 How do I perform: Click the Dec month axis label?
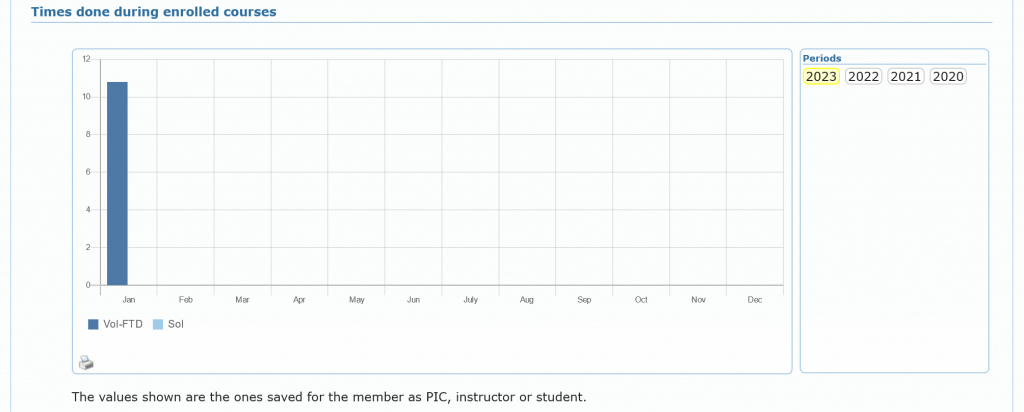(x=755, y=300)
